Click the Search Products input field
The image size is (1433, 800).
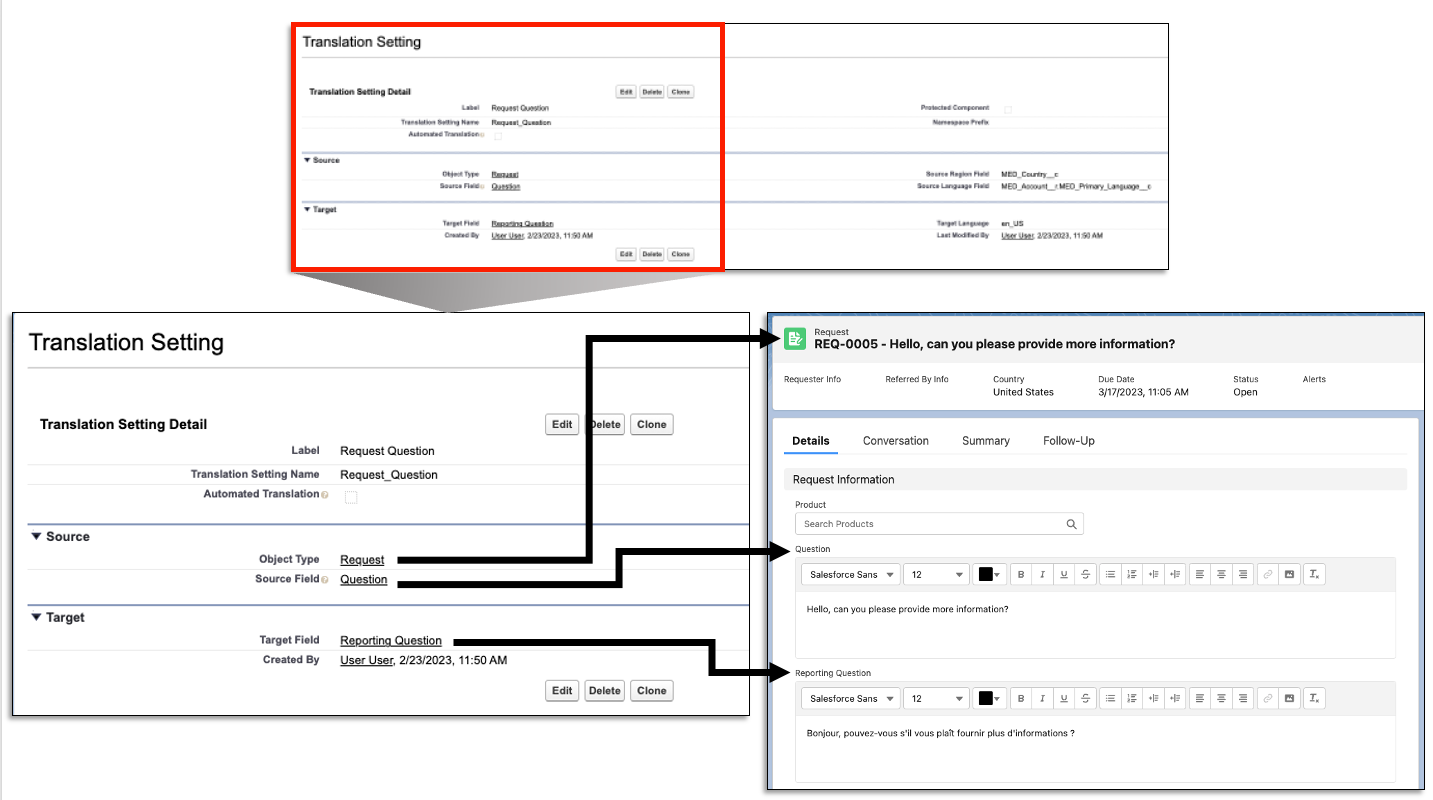(x=930, y=524)
